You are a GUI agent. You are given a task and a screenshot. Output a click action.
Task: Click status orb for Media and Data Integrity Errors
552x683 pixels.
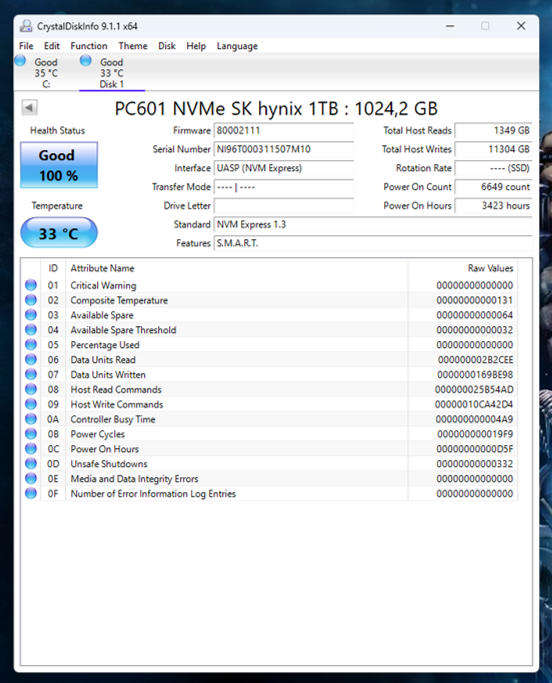31,478
